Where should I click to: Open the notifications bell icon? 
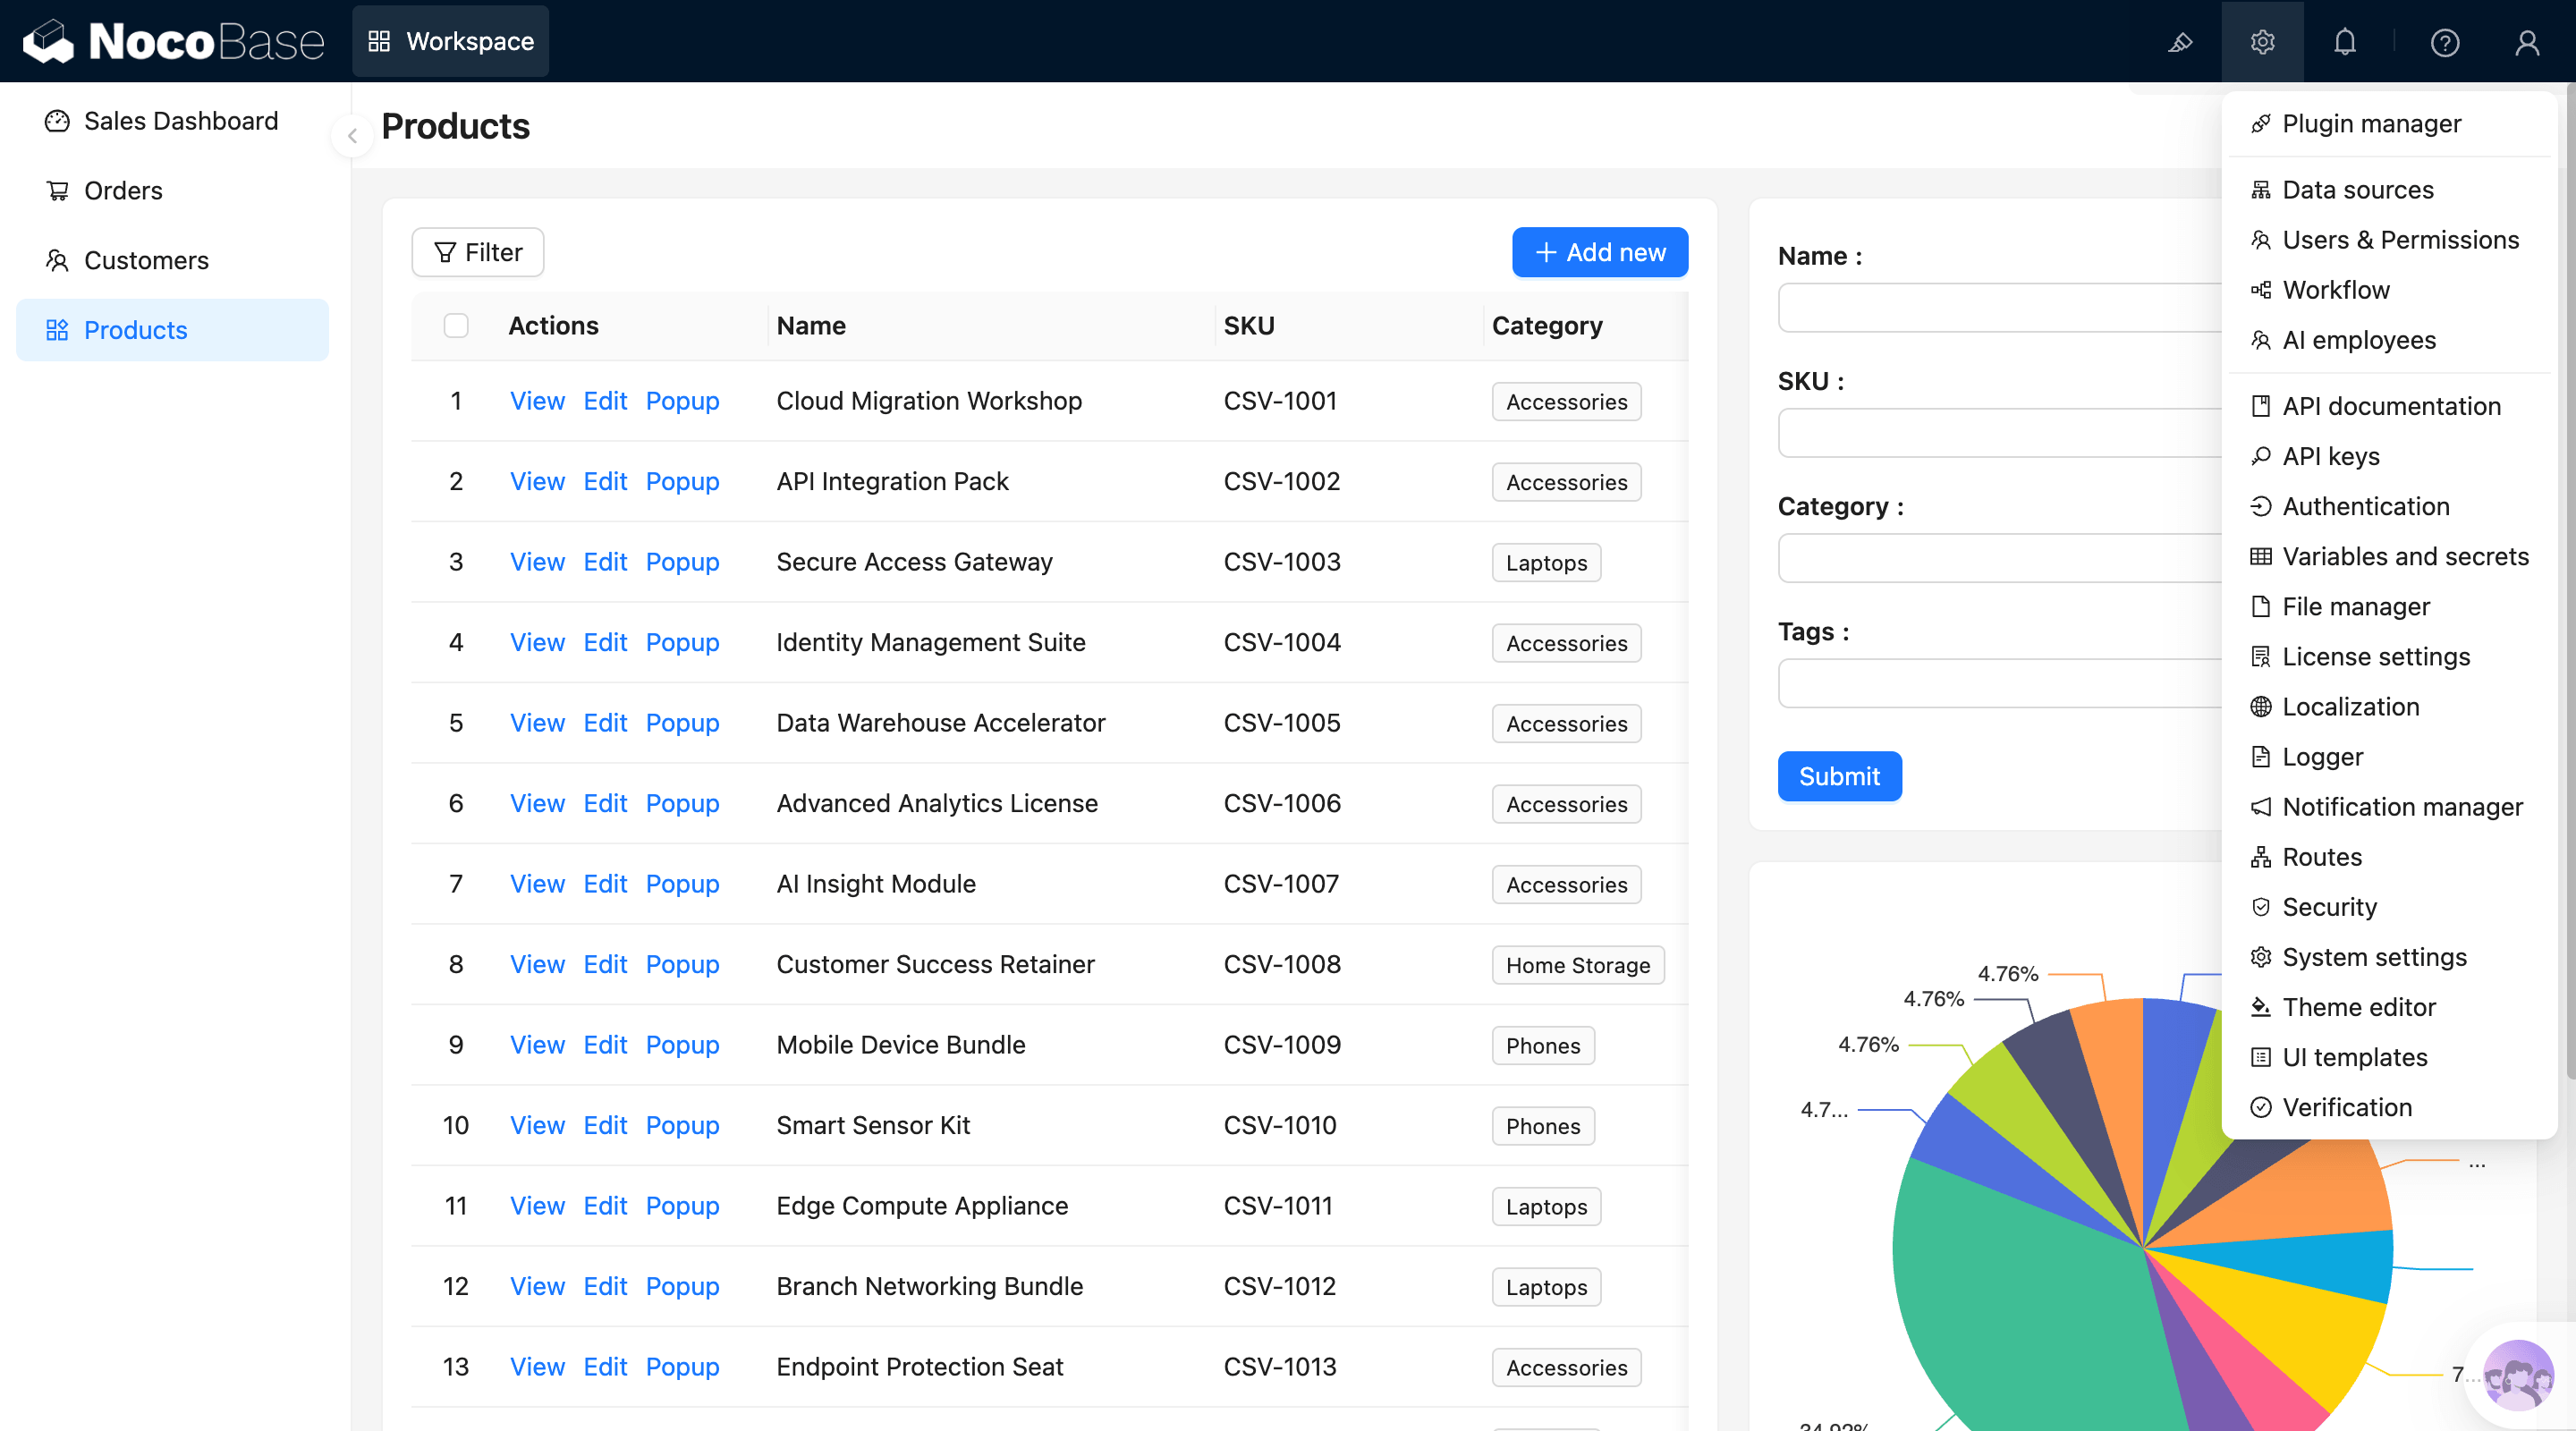point(2344,42)
